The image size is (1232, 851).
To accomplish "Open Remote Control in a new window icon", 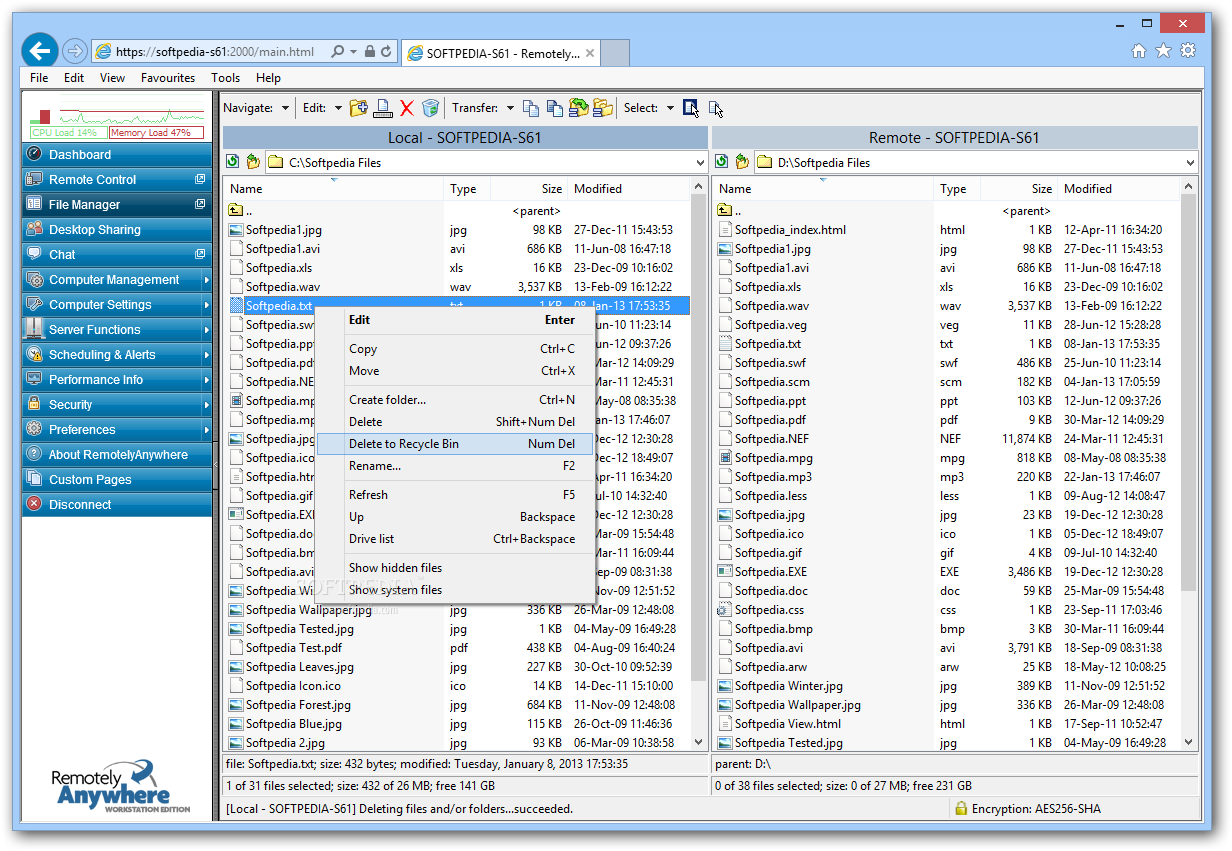I will 200,179.
